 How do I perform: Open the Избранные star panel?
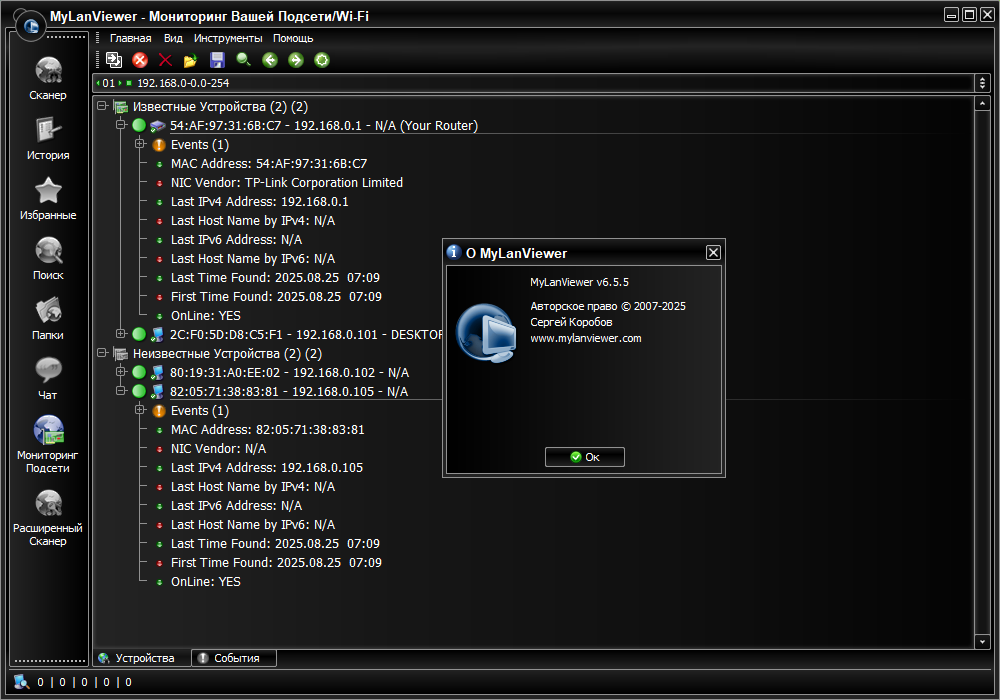(48, 198)
